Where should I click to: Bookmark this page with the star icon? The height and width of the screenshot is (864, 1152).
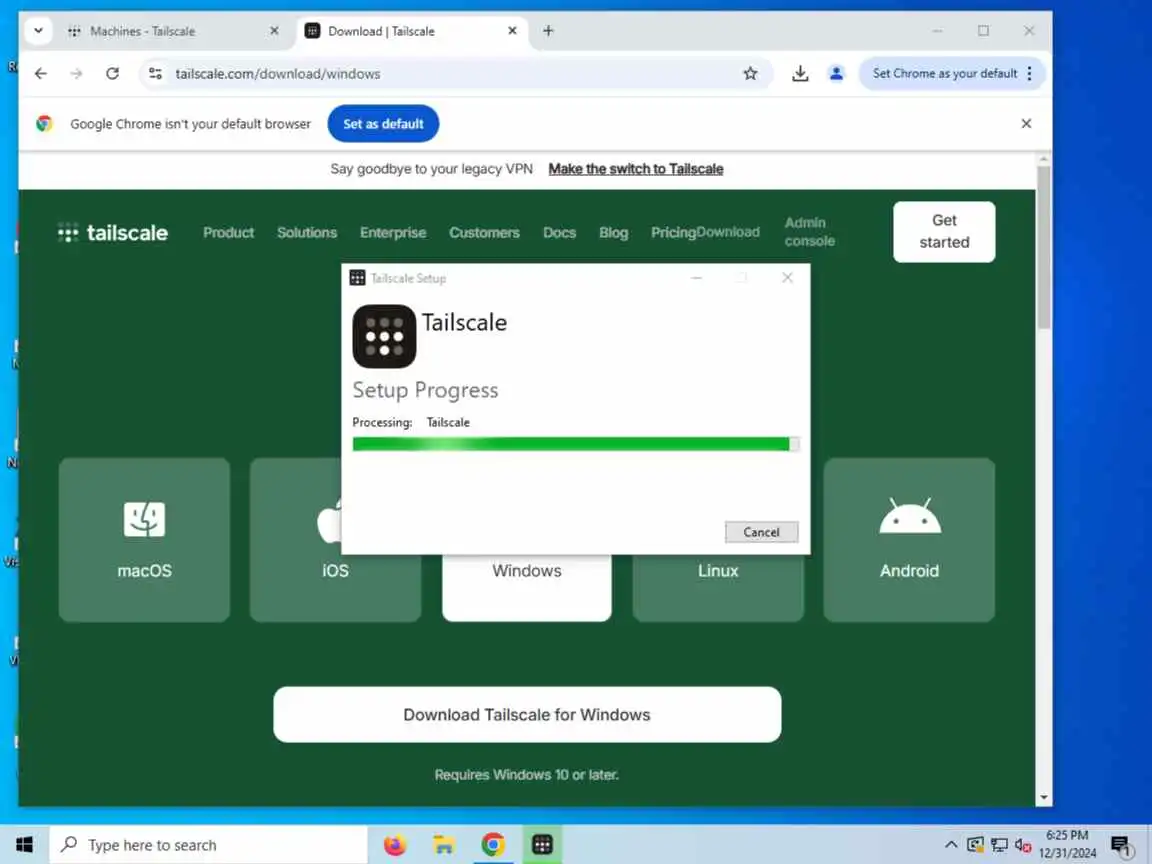click(750, 73)
